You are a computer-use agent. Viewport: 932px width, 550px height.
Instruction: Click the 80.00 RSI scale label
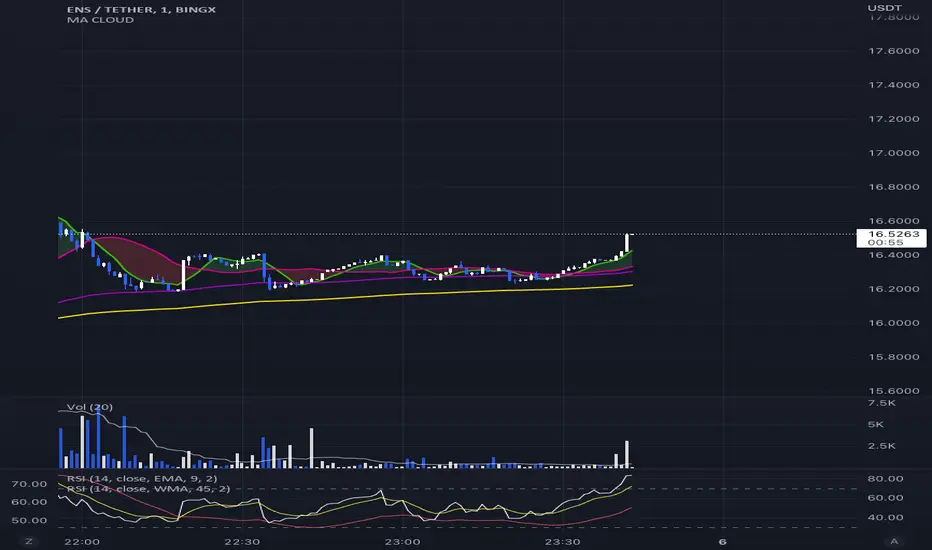pyautogui.click(x=885, y=479)
